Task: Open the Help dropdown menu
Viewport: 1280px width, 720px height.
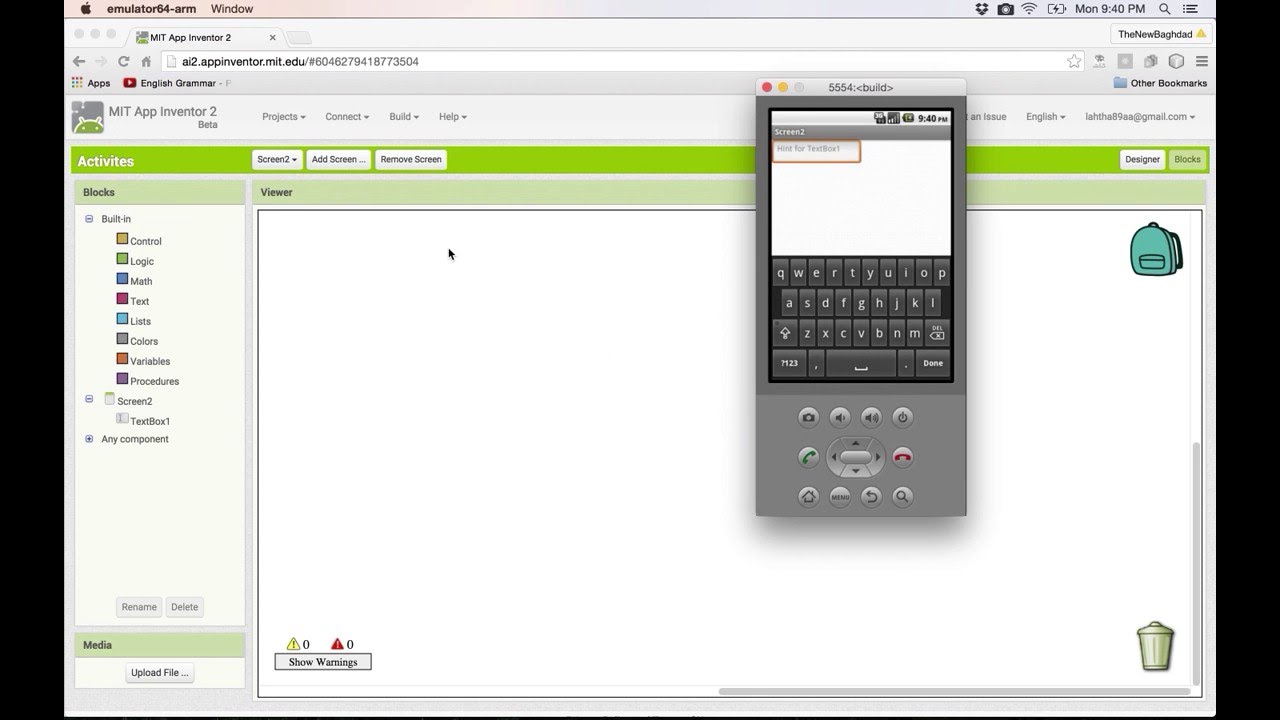Action: click(x=453, y=117)
